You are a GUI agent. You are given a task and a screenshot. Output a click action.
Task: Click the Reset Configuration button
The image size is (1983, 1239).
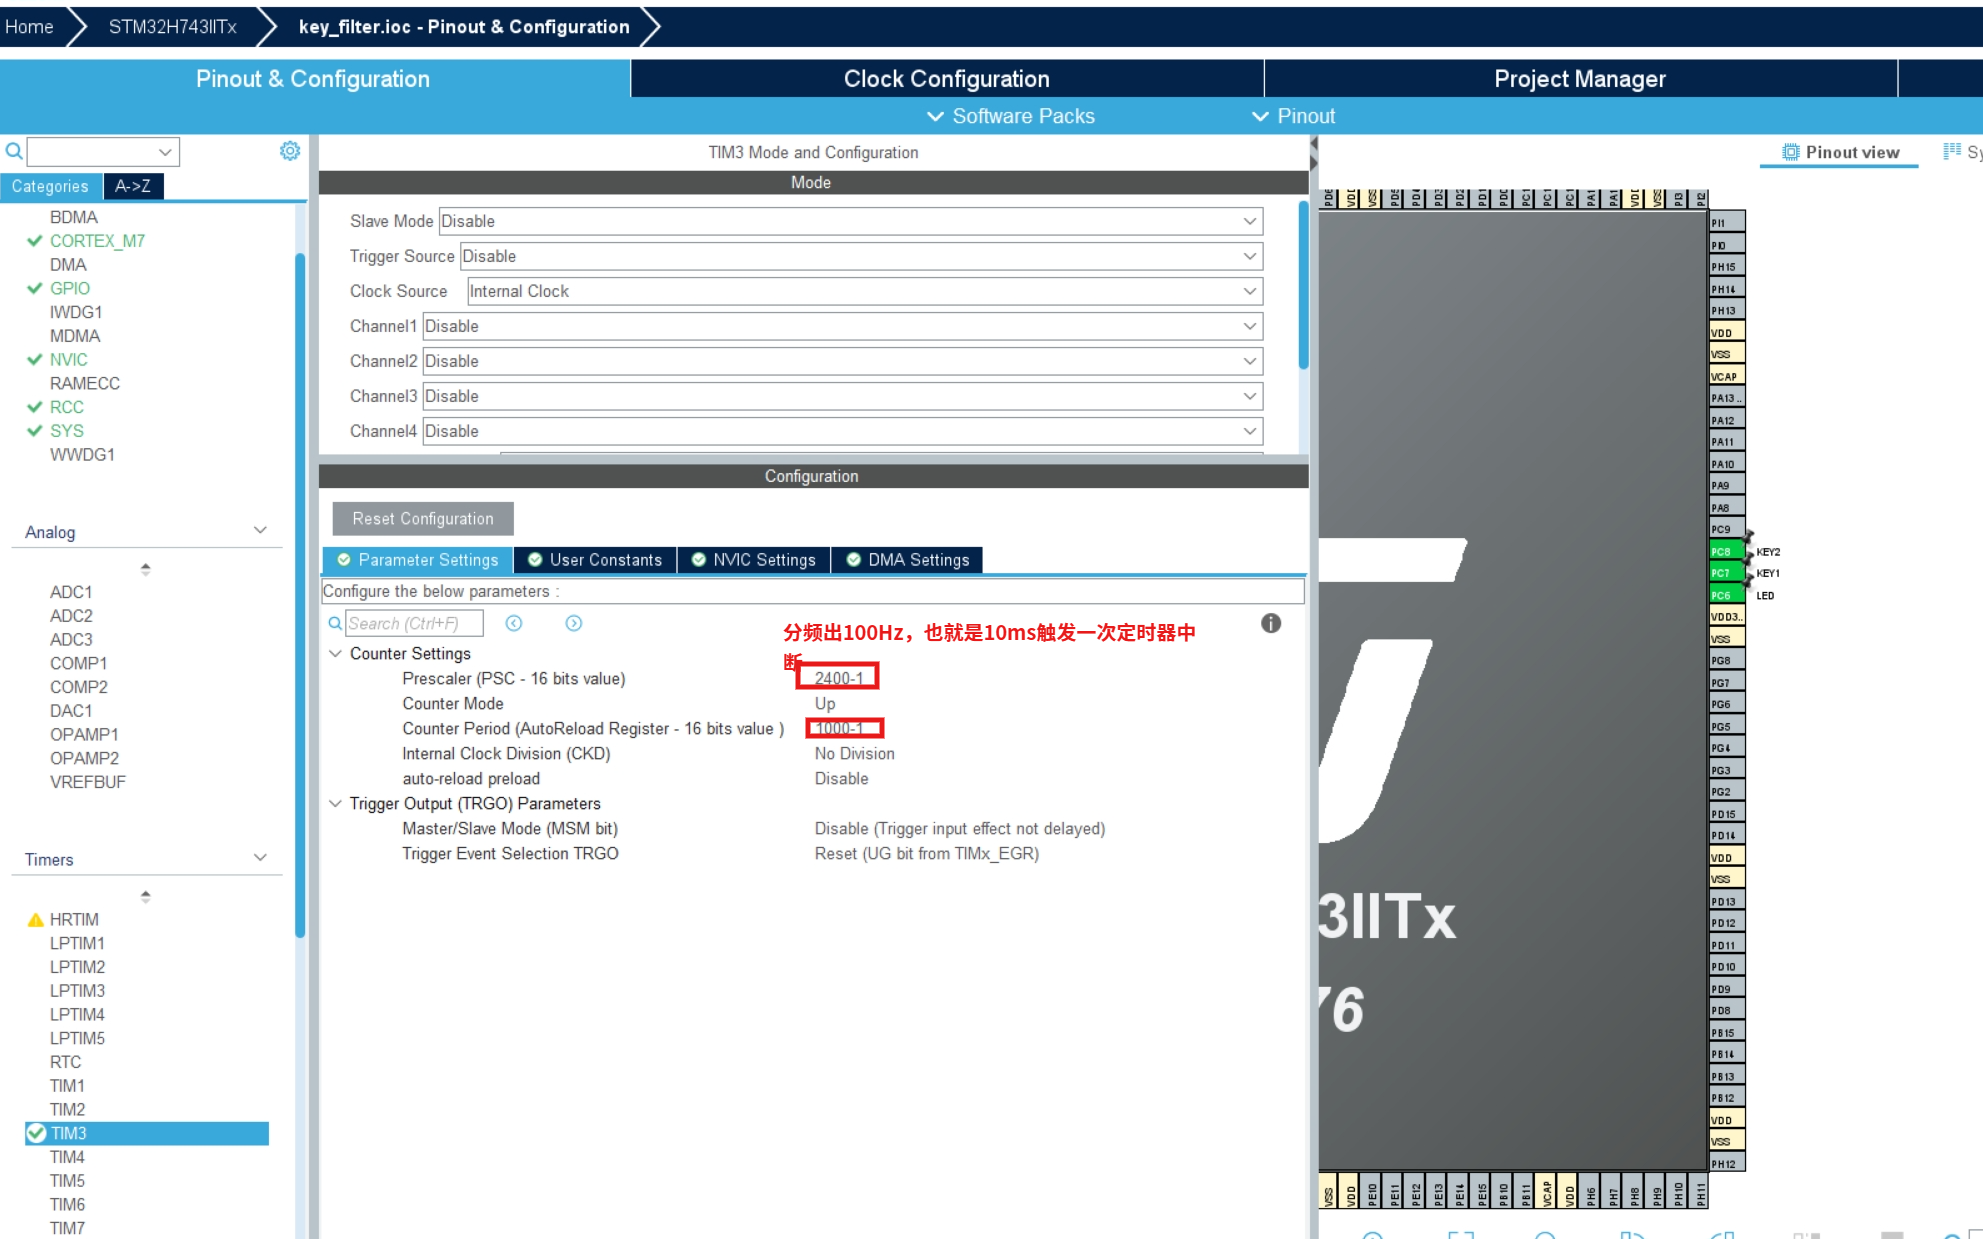click(422, 518)
